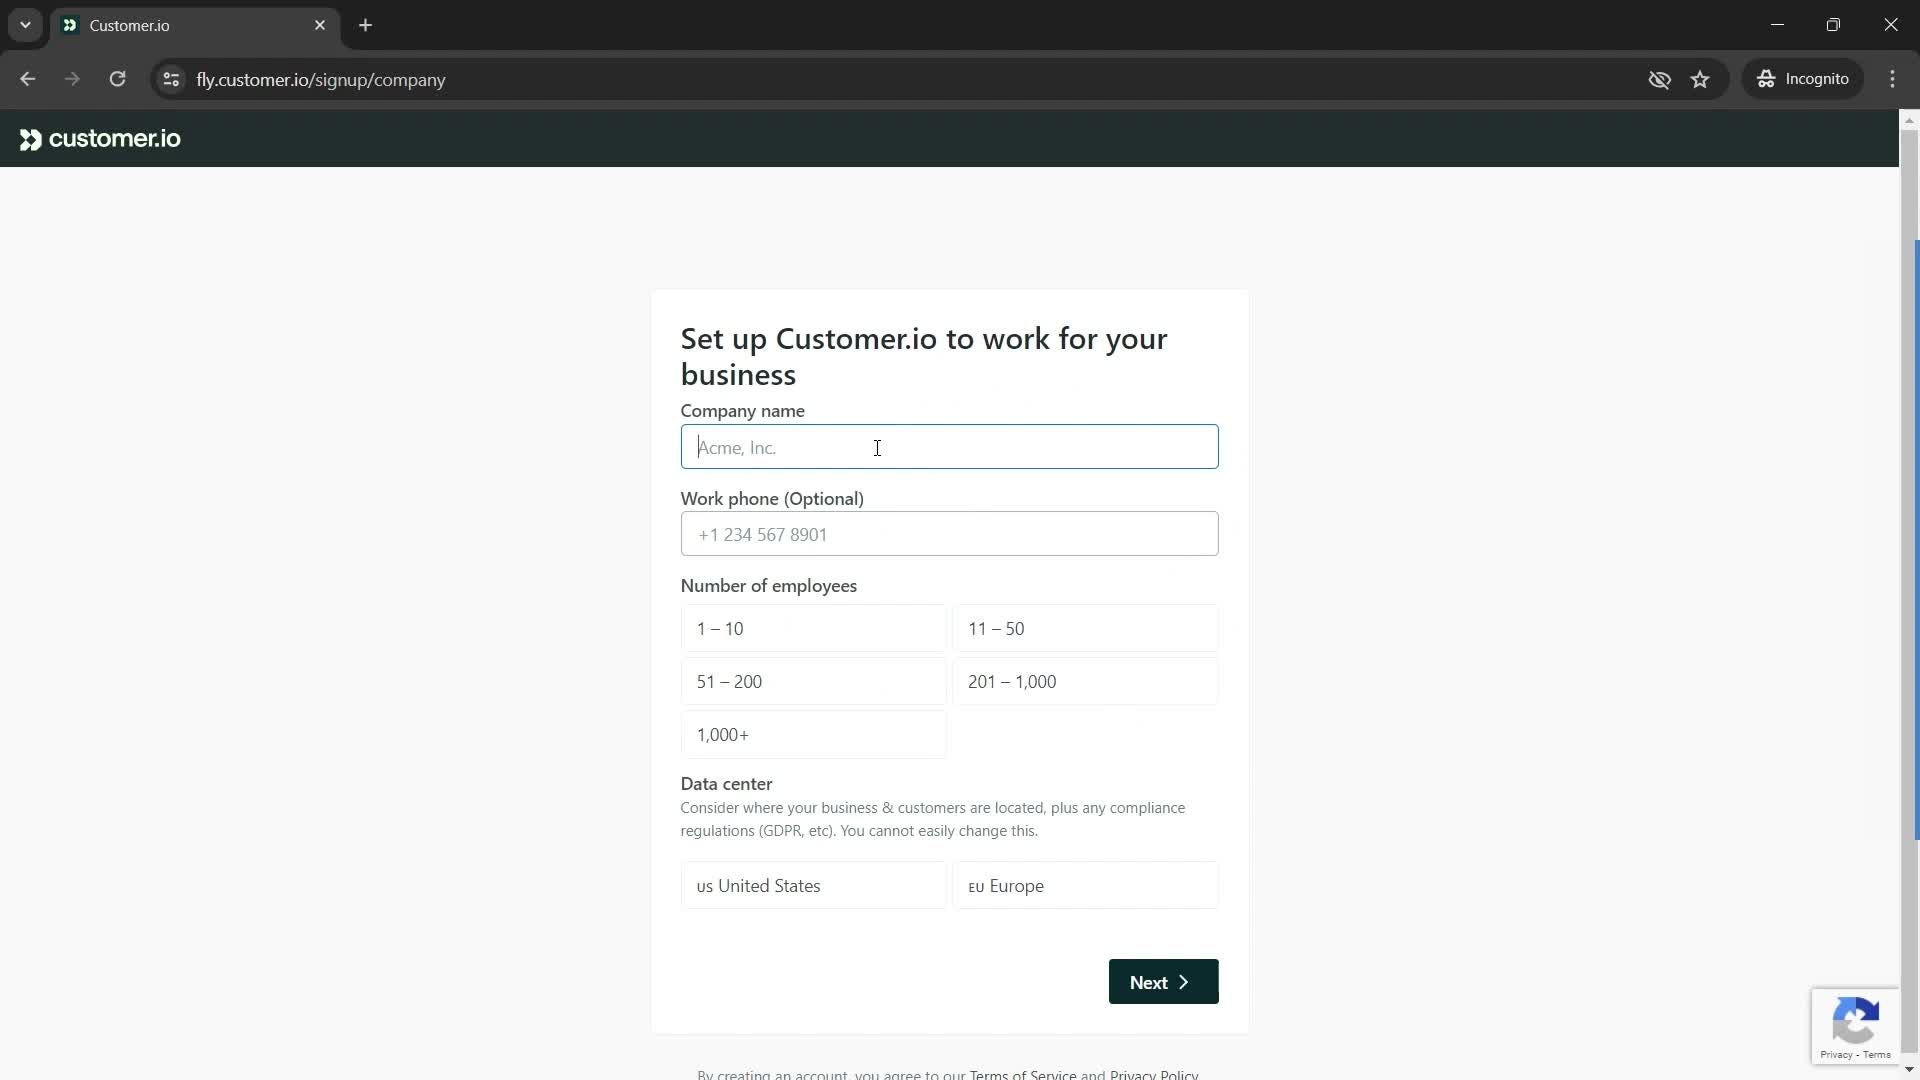Click the new tab plus icon
1920x1080 pixels.
(x=365, y=24)
